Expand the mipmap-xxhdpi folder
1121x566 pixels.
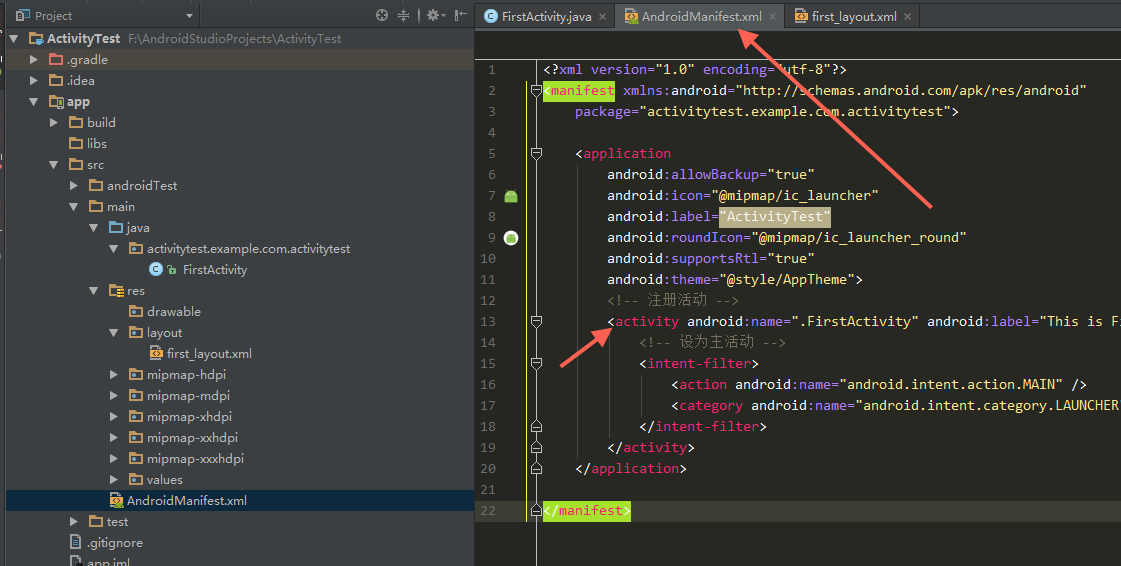[x=114, y=437]
